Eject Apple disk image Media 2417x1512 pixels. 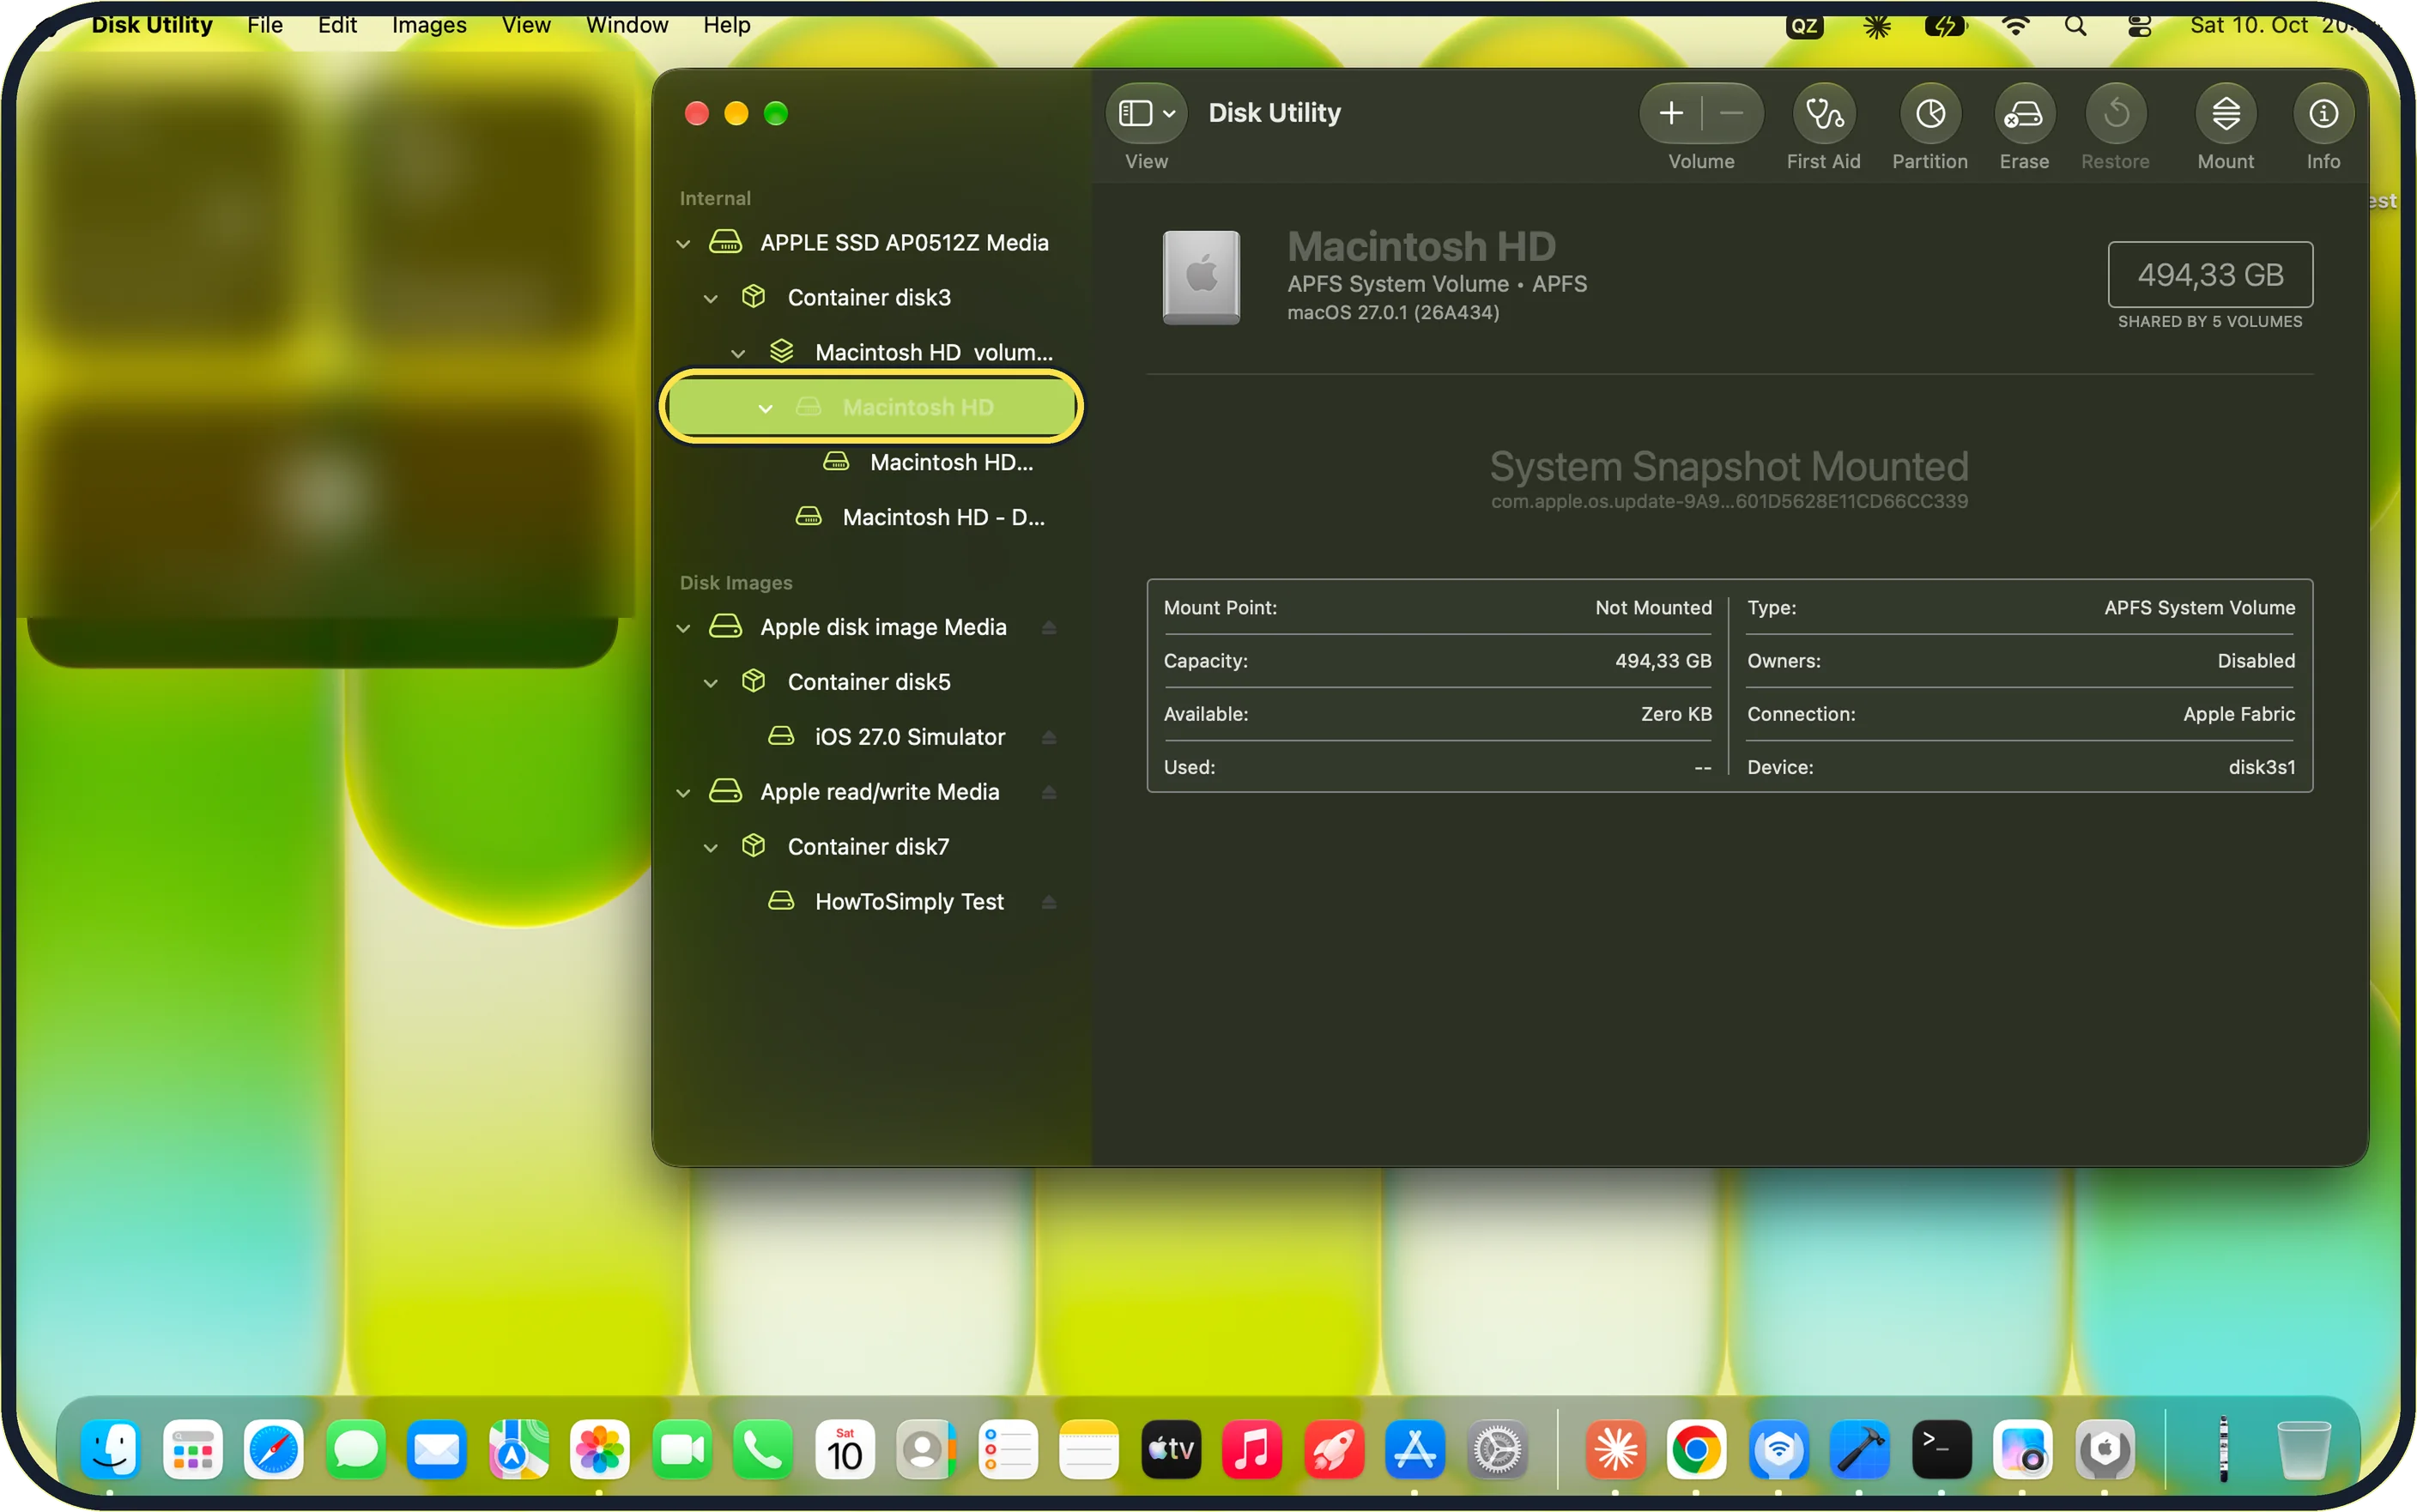tap(1048, 627)
